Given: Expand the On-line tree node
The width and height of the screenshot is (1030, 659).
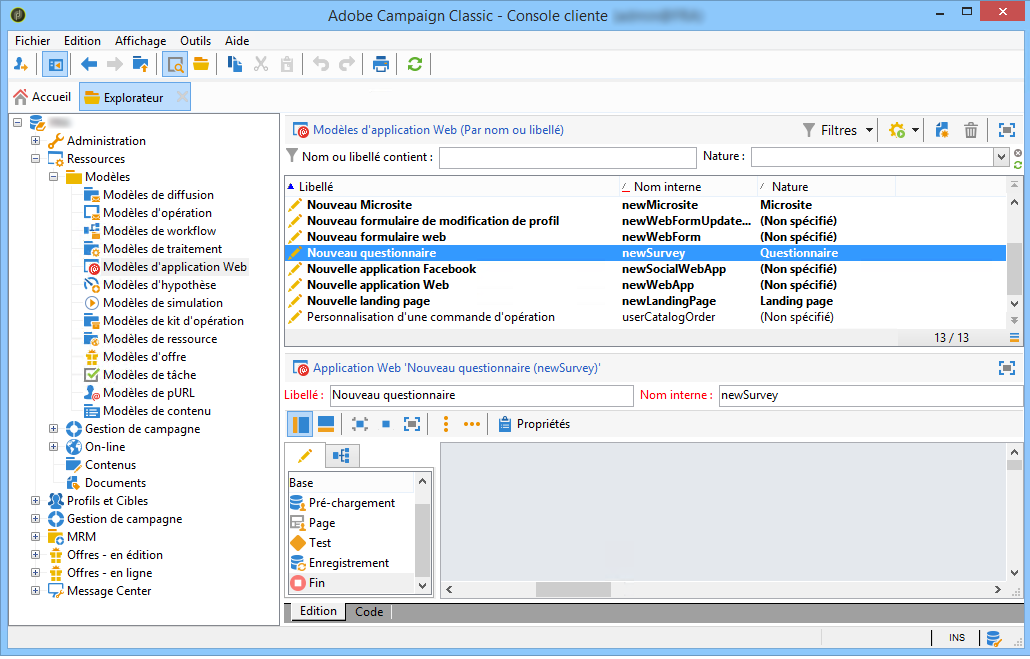Looking at the screenshot, I should 53,447.
